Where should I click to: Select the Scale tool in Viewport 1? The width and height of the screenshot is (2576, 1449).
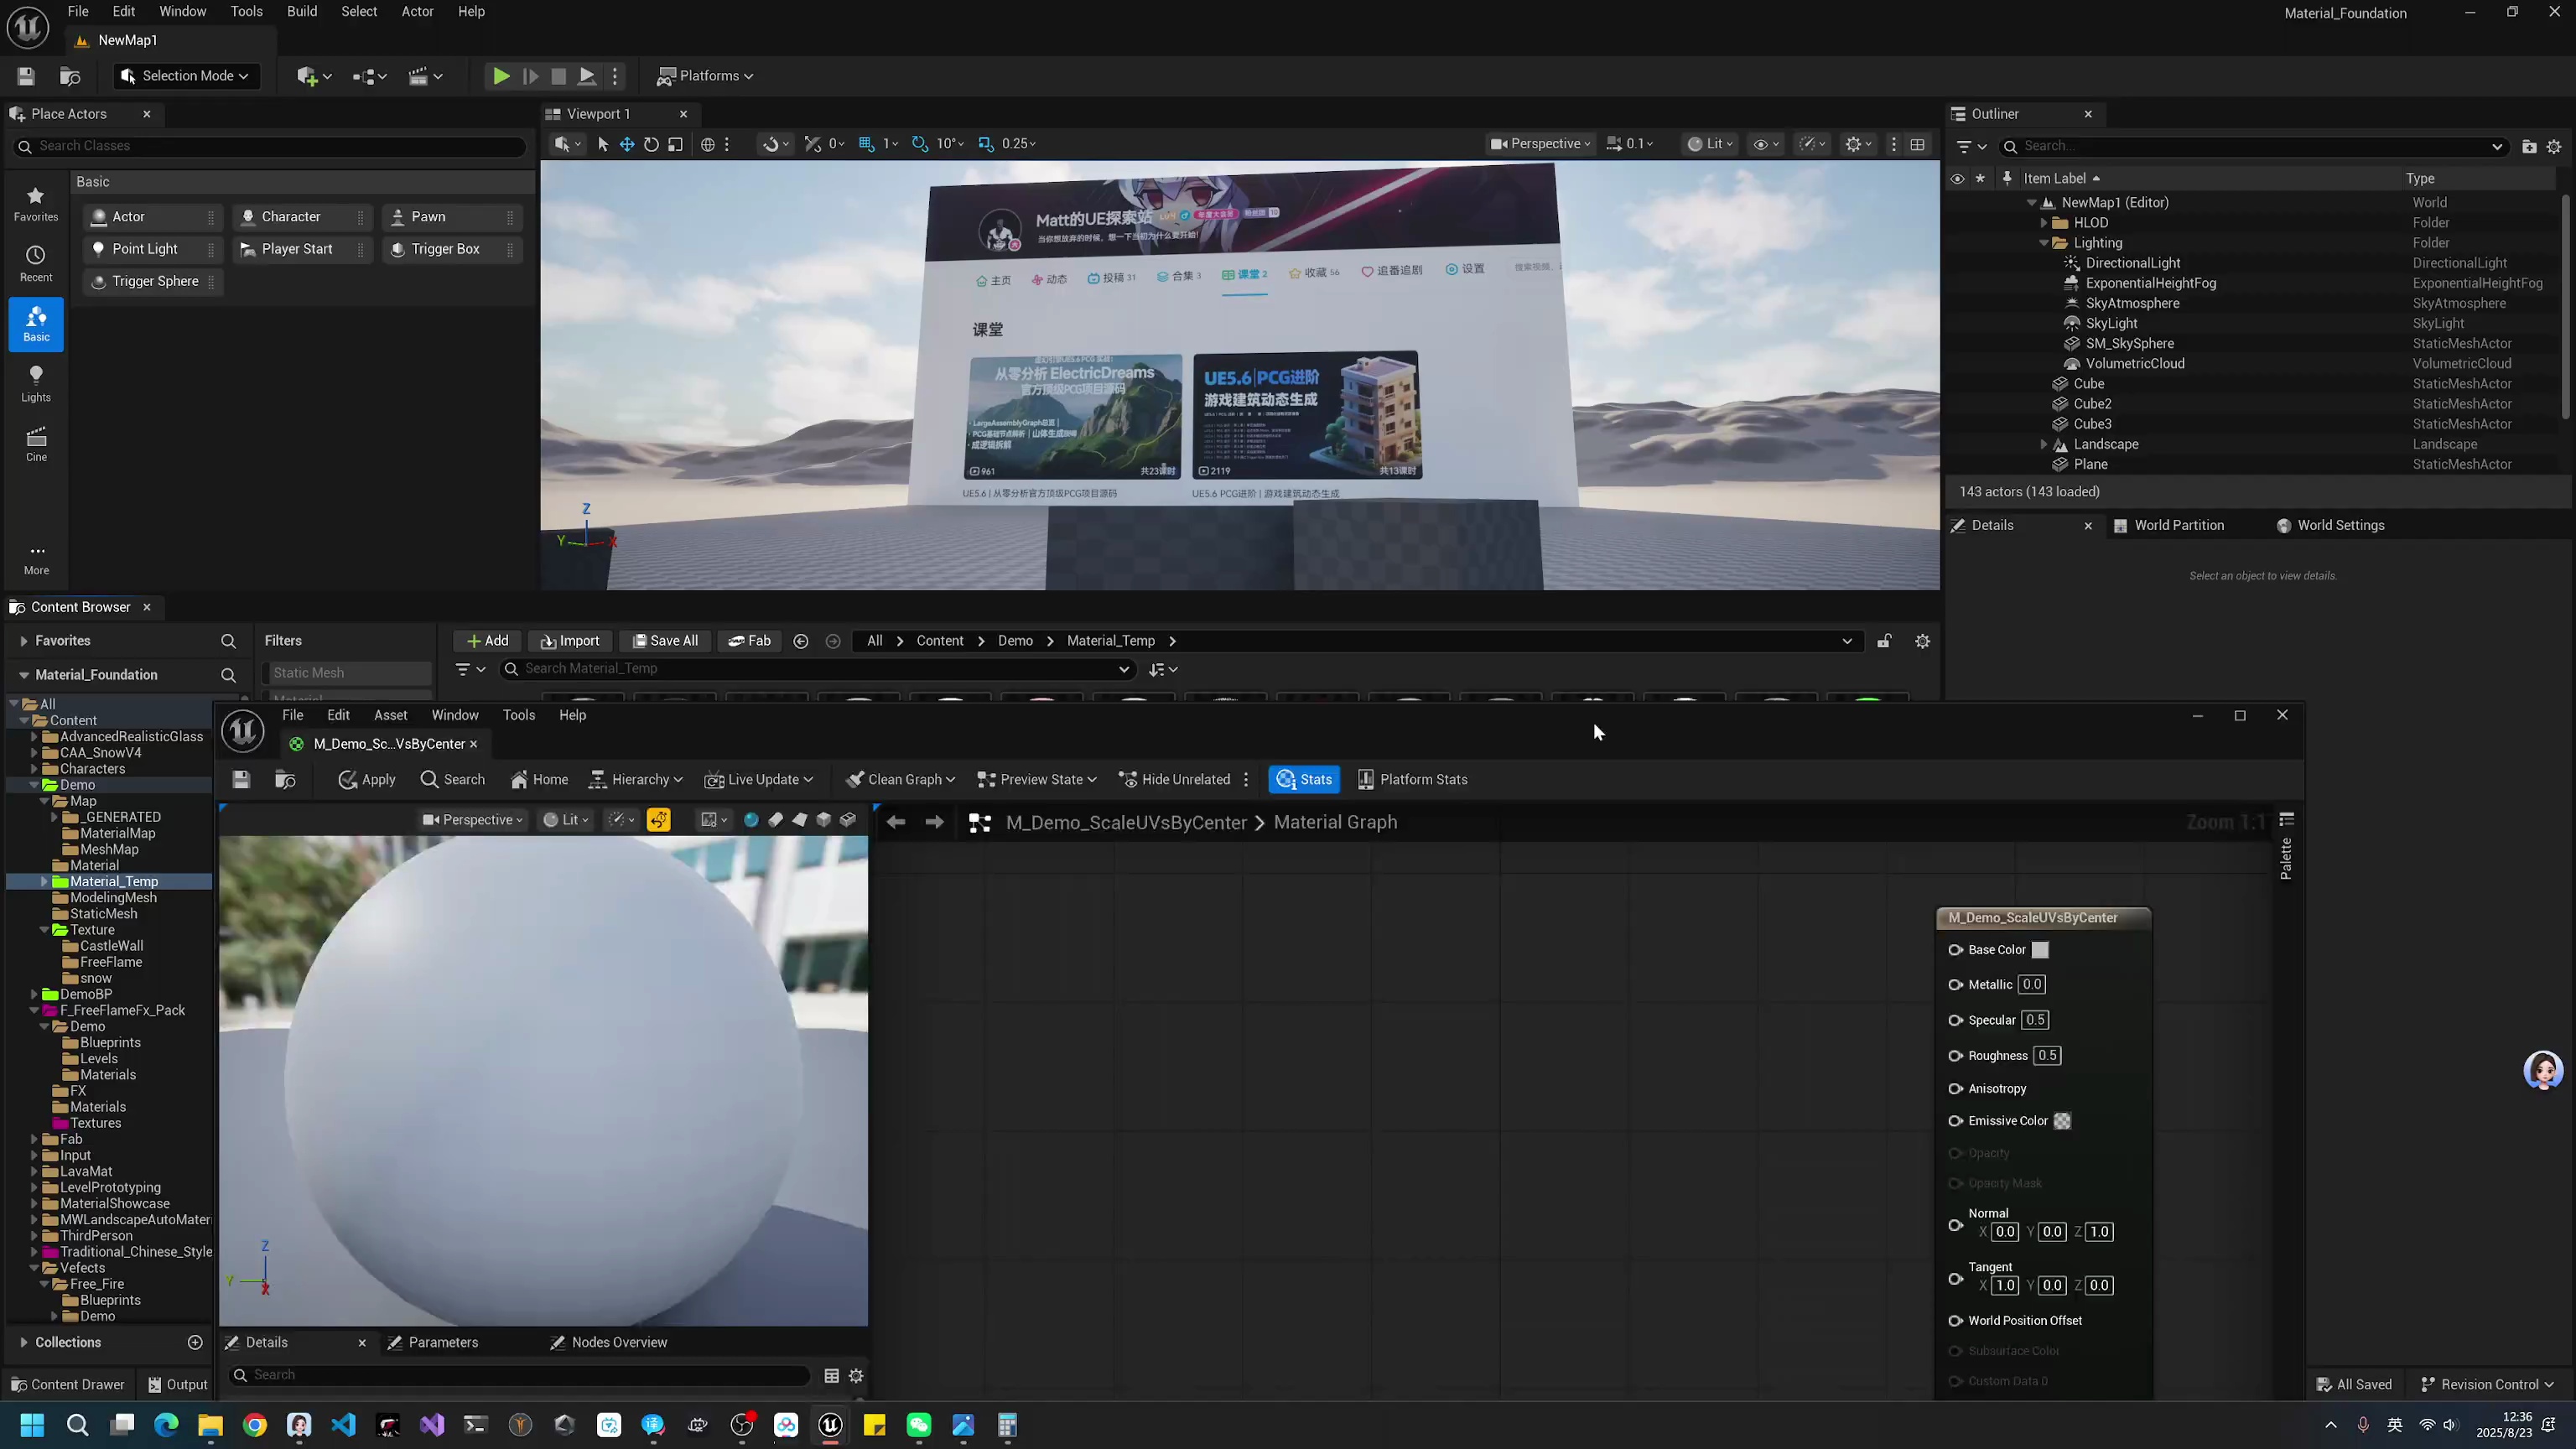tap(676, 144)
